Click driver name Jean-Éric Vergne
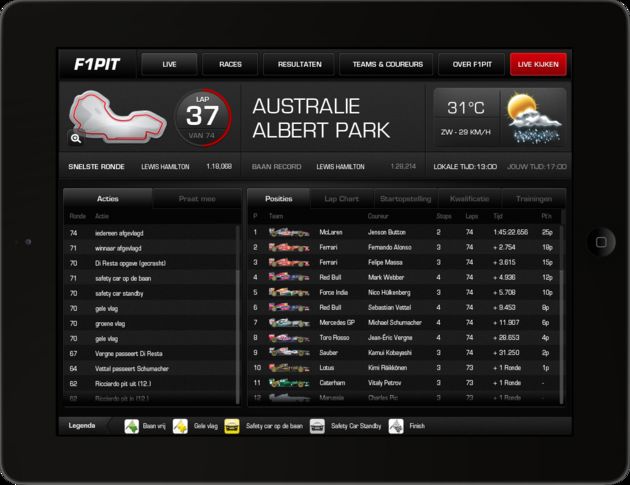Viewport: 630px width, 485px height. 390,338
